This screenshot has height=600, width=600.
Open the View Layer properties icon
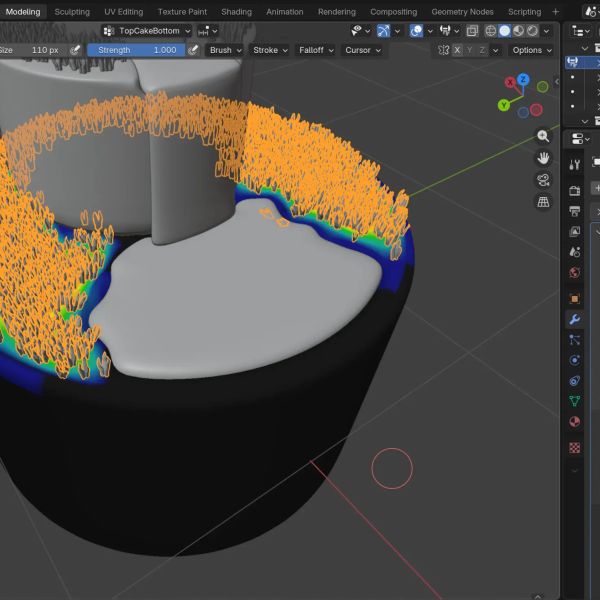(x=574, y=232)
